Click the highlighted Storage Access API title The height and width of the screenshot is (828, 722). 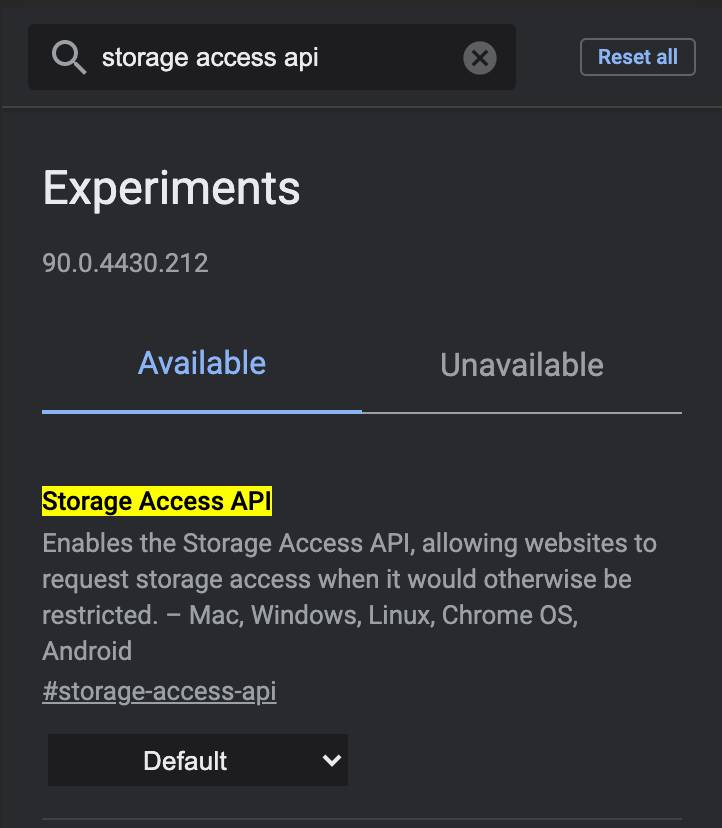coord(157,501)
